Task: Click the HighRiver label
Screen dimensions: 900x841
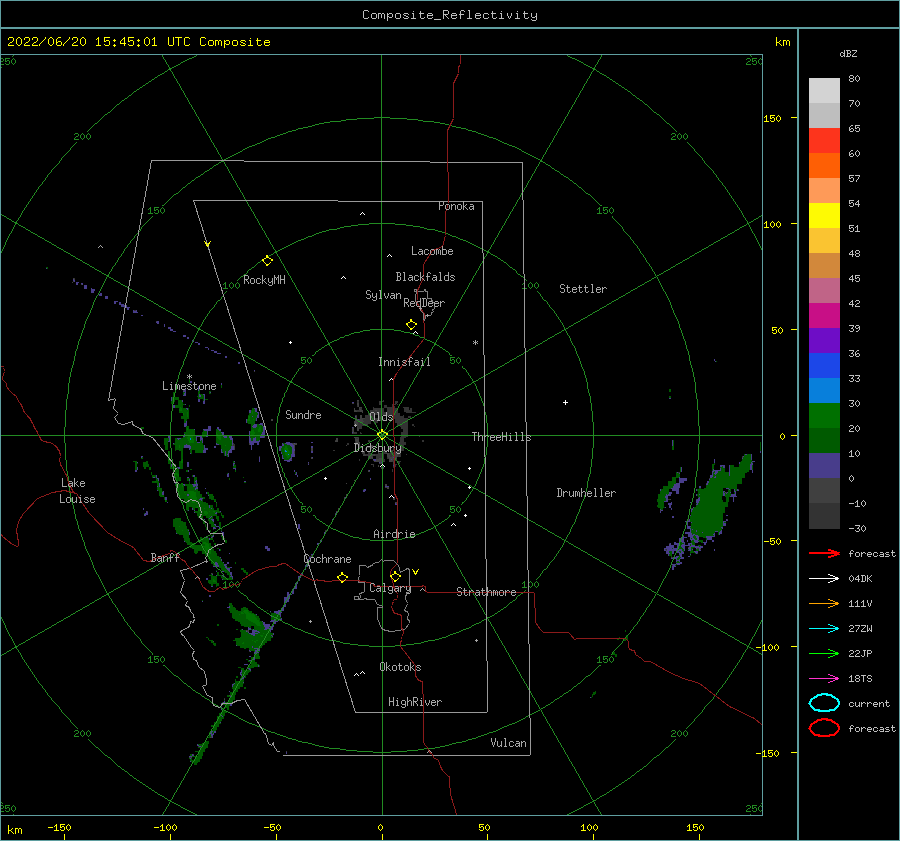Action: pyautogui.click(x=414, y=702)
